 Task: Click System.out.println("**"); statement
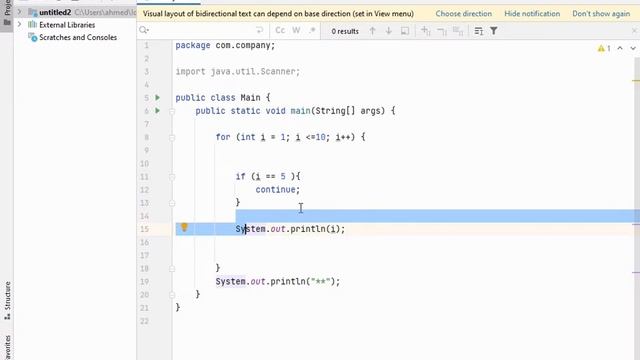tap(278, 281)
